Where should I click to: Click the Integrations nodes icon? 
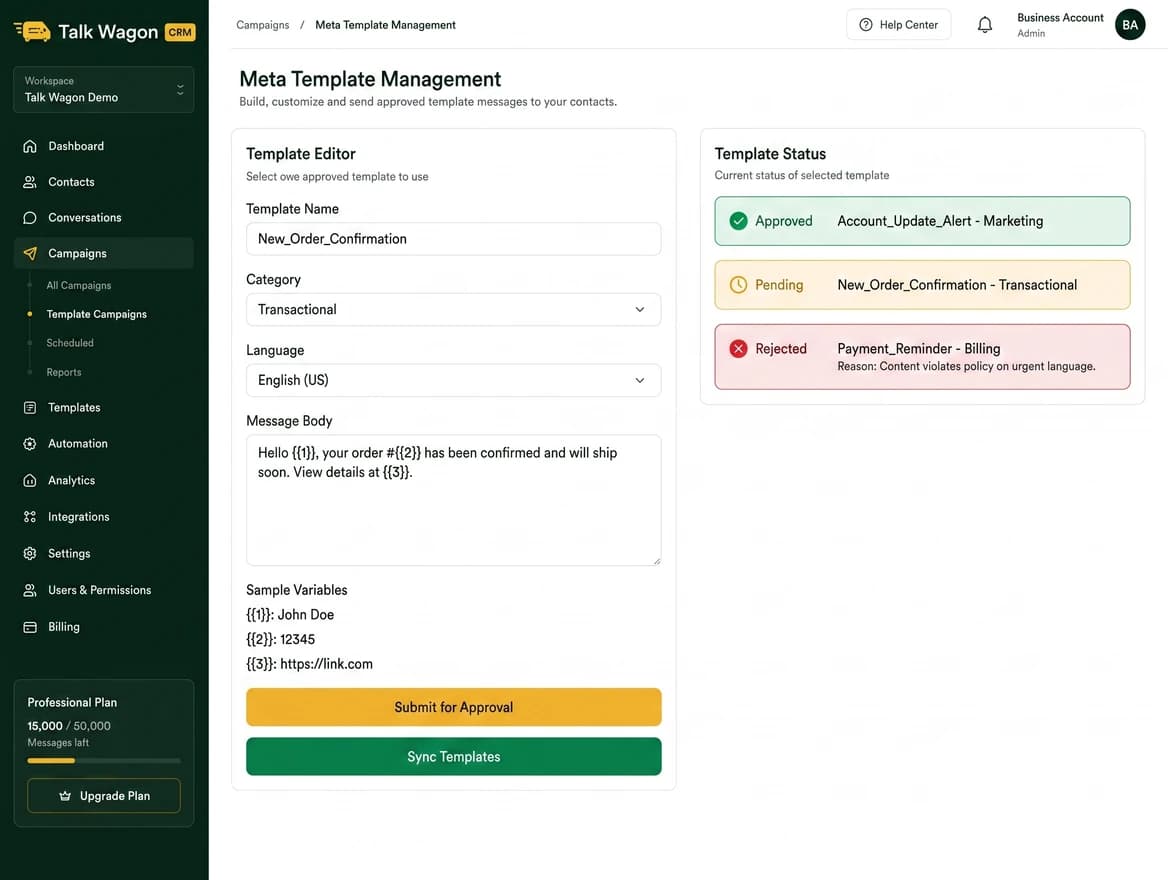coord(30,516)
